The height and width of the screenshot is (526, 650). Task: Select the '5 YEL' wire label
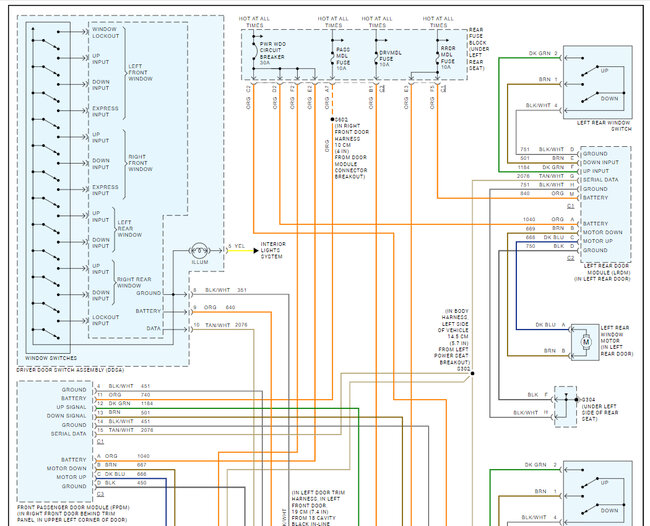(237, 246)
